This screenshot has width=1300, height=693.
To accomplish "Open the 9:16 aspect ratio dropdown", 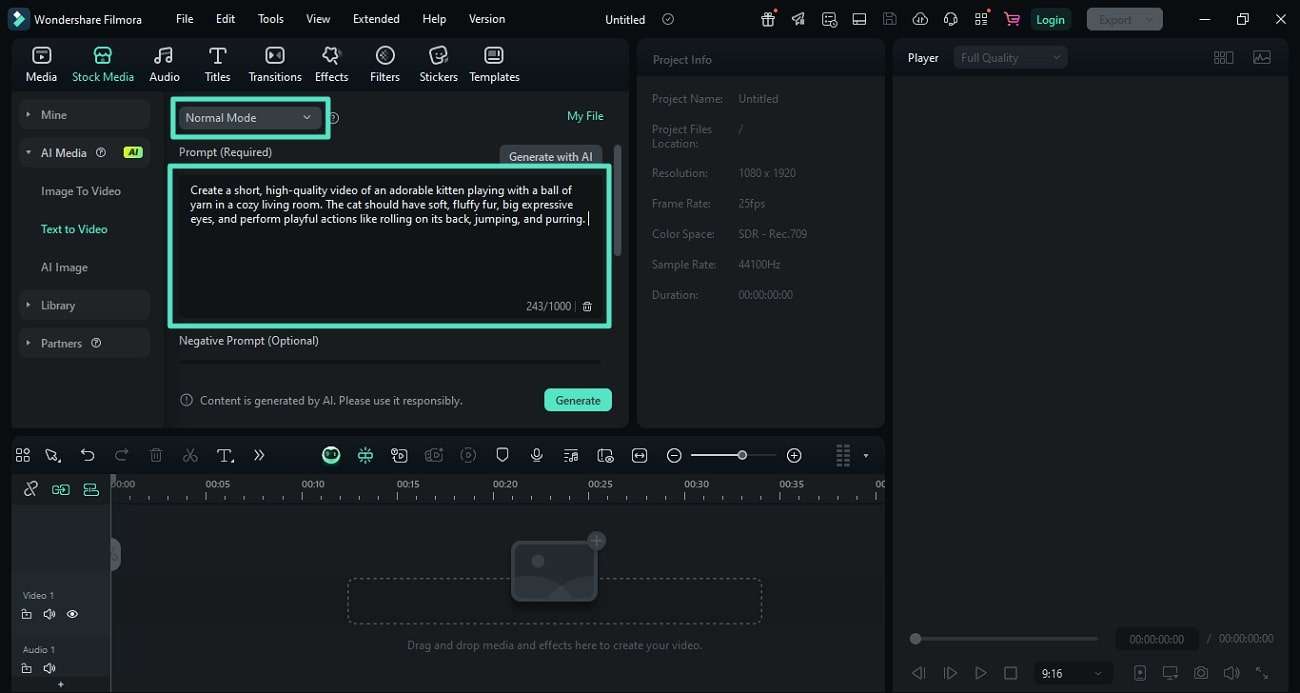I will click(1071, 673).
